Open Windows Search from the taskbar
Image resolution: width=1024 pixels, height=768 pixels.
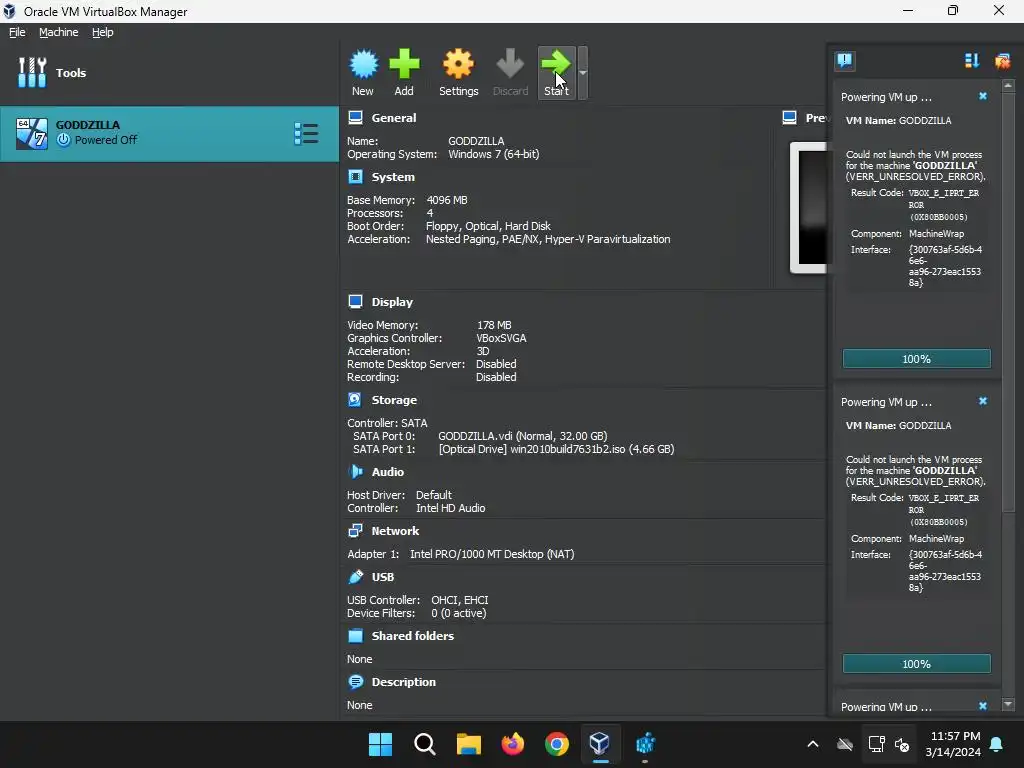[424, 743]
